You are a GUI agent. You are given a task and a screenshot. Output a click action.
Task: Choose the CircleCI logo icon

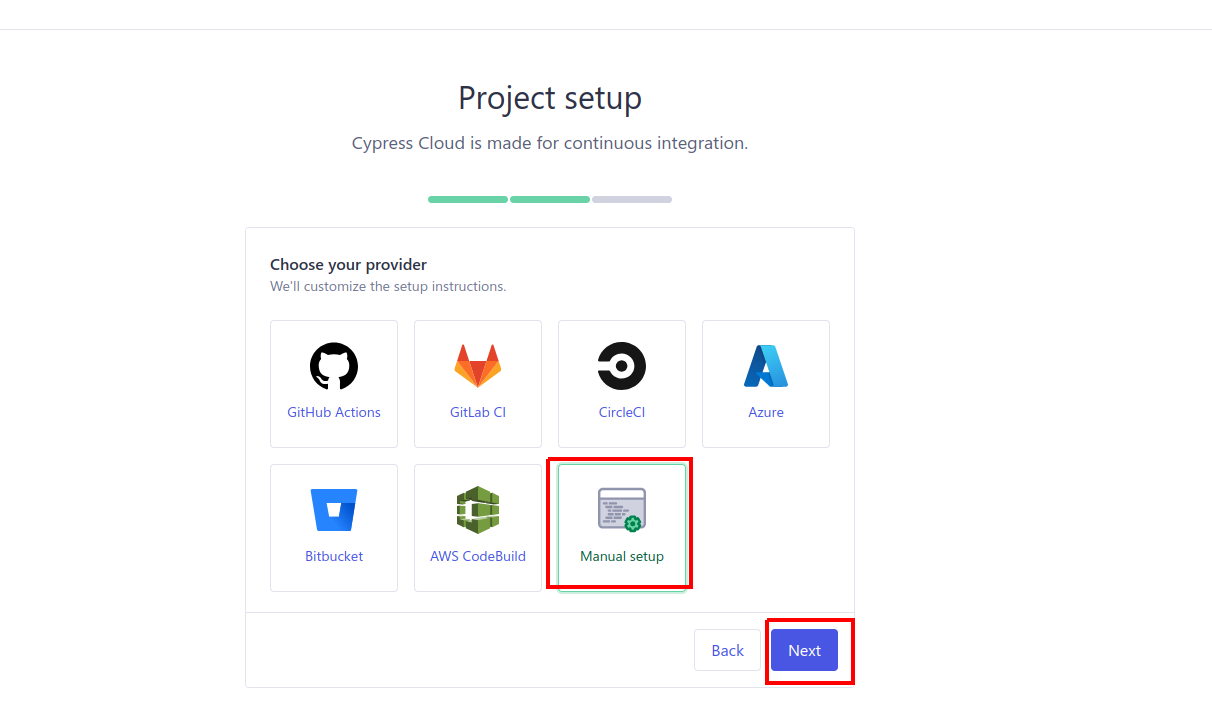click(x=622, y=366)
